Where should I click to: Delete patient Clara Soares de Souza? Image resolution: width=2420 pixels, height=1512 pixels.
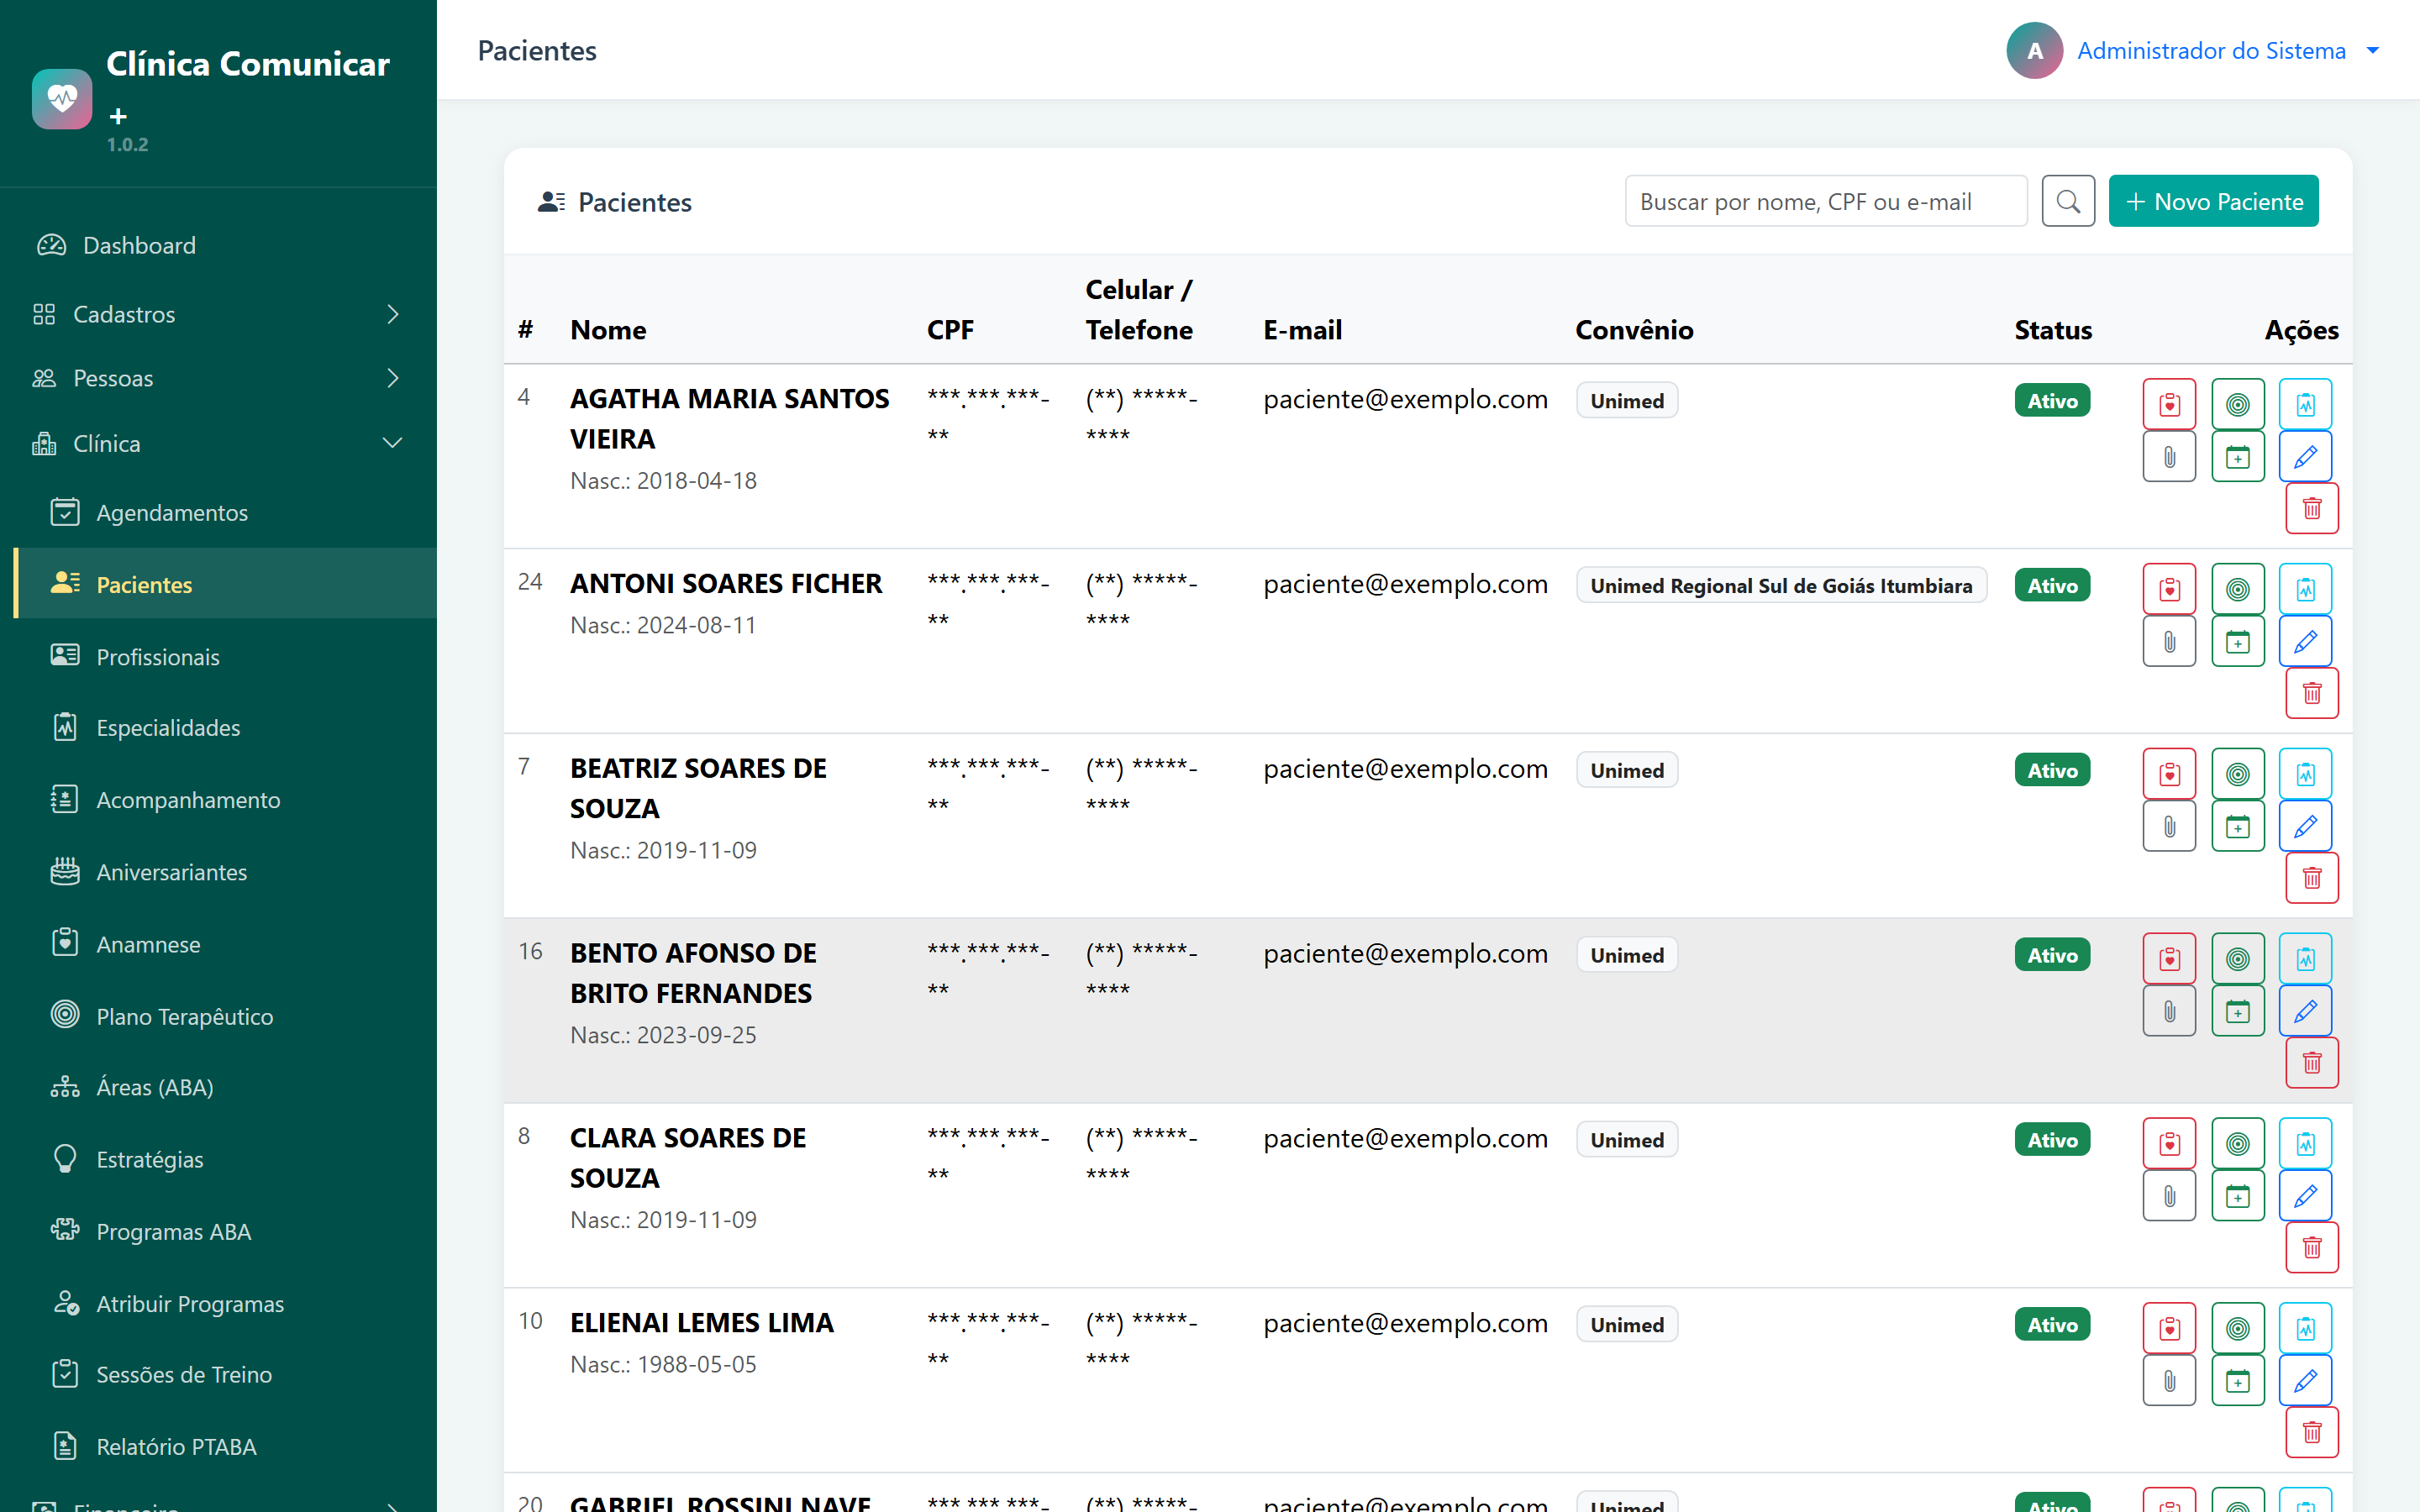tap(2312, 1249)
